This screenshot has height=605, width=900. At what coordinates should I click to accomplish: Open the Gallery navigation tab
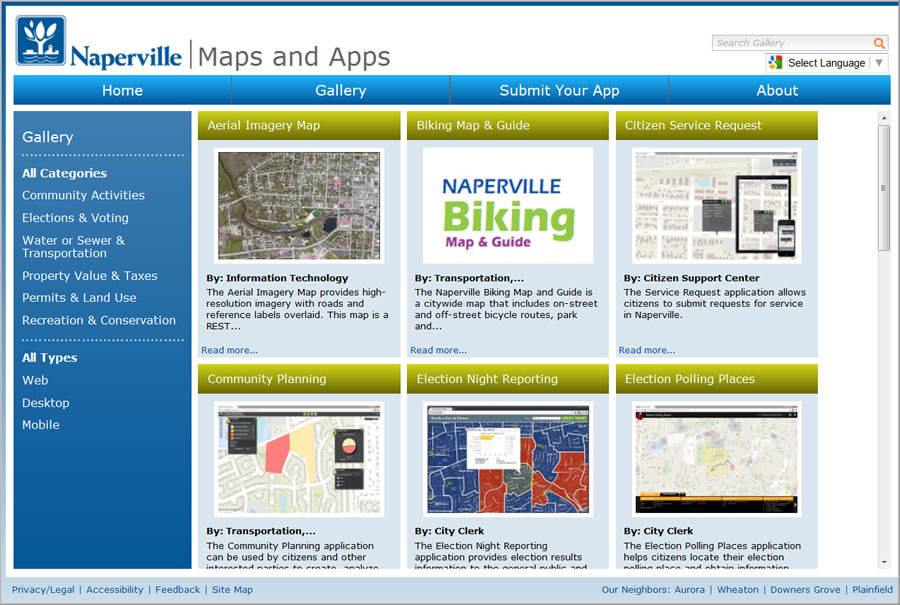(x=340, y=90)
